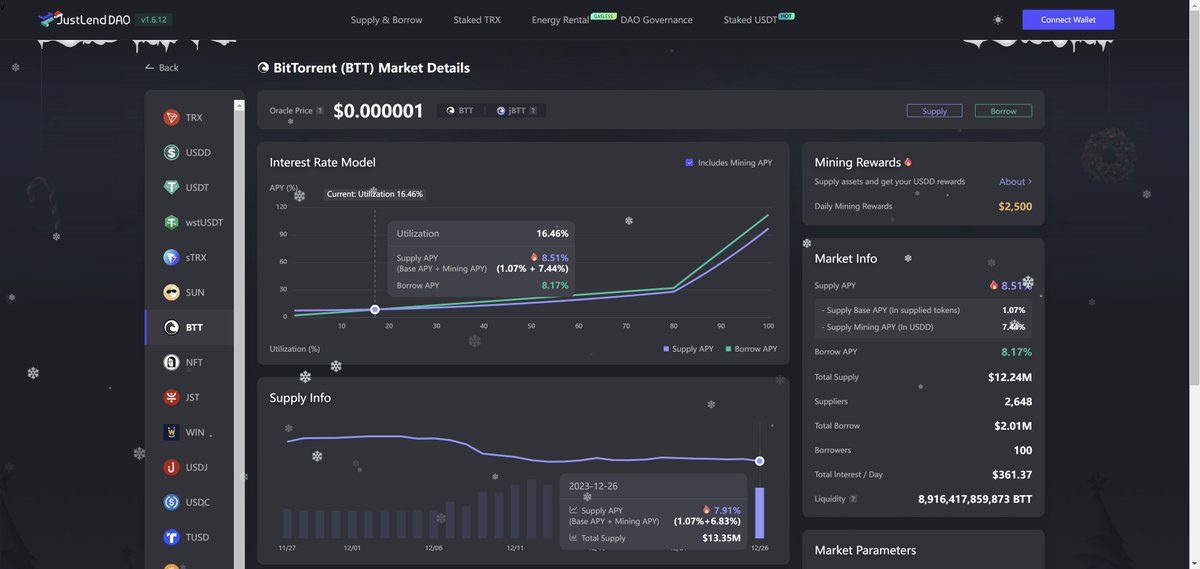
Task: Select wstUSDT token icon in sidebar
Action: [x=171, y=223]
